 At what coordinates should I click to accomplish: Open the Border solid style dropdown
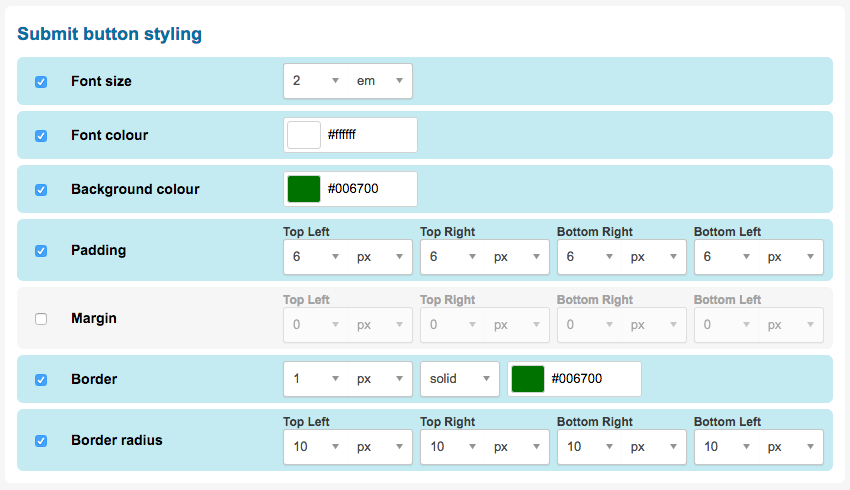460,379
